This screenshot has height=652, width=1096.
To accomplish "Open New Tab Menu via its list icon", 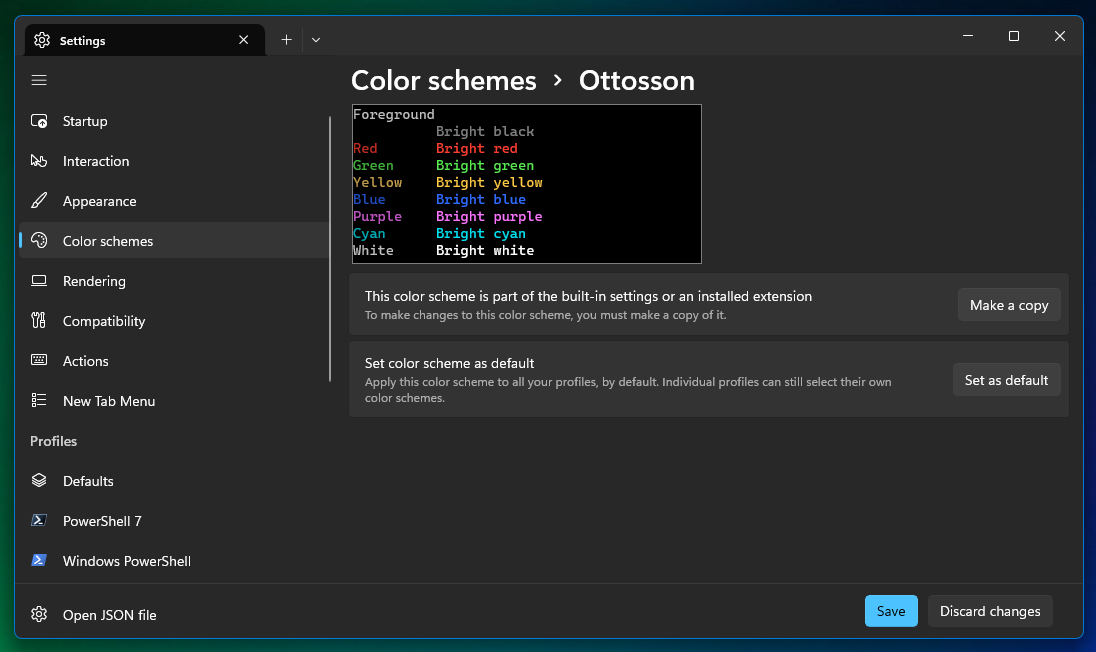I will 38,401.
